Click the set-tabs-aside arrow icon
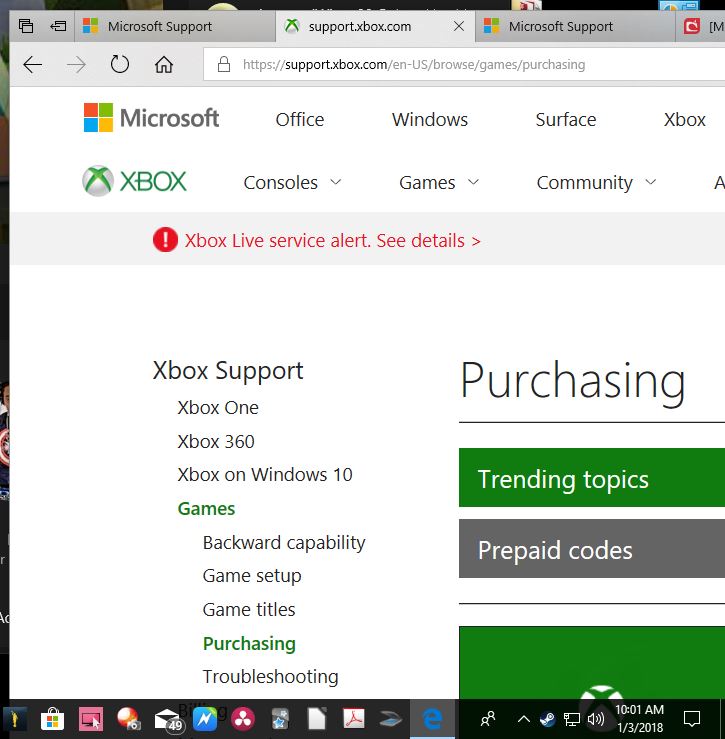Viewport: 725px width, 739px height. (x=58, y=26)
